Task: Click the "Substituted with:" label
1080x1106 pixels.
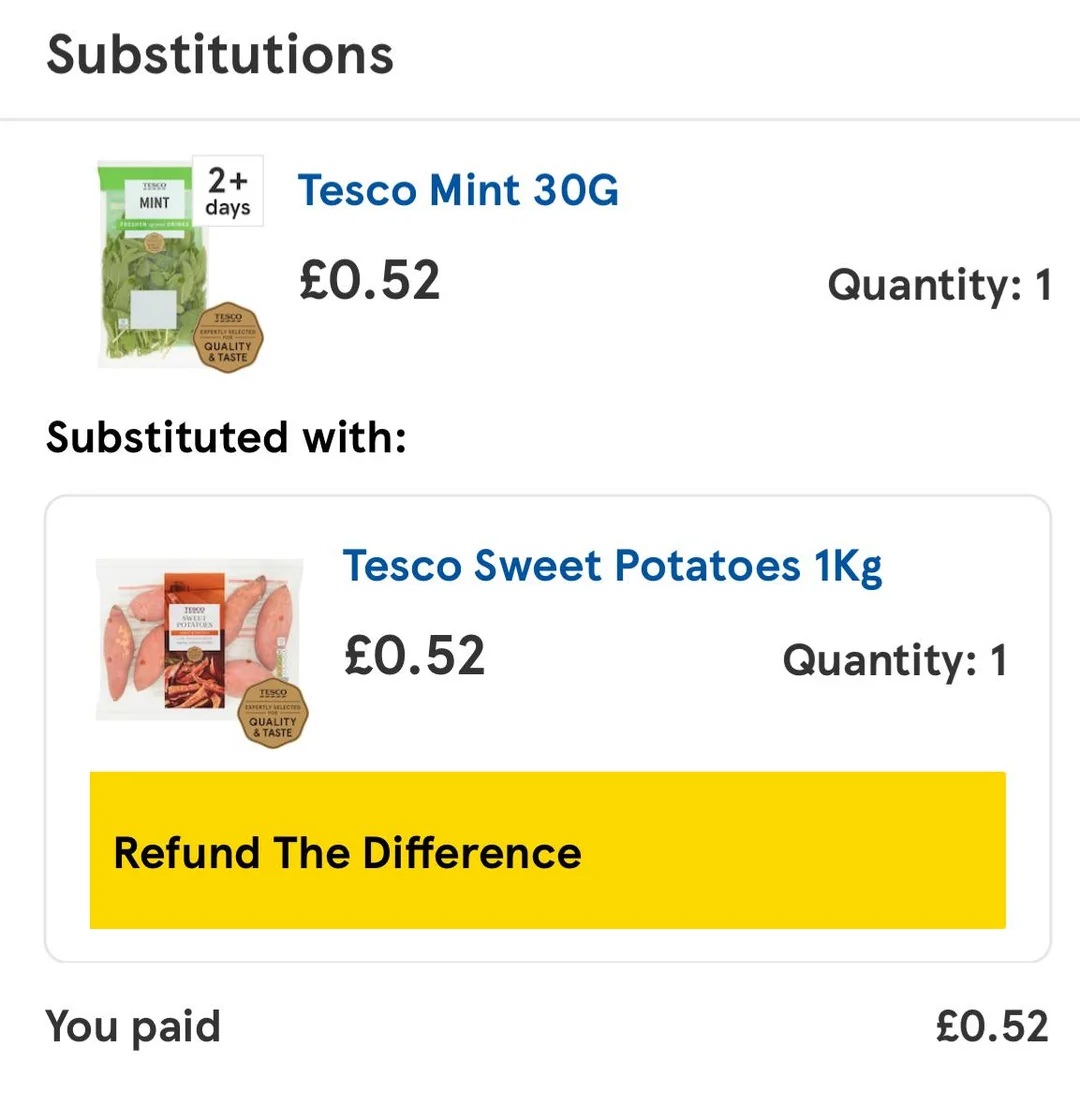Action: pyautogui.click(x=226, y=438)
